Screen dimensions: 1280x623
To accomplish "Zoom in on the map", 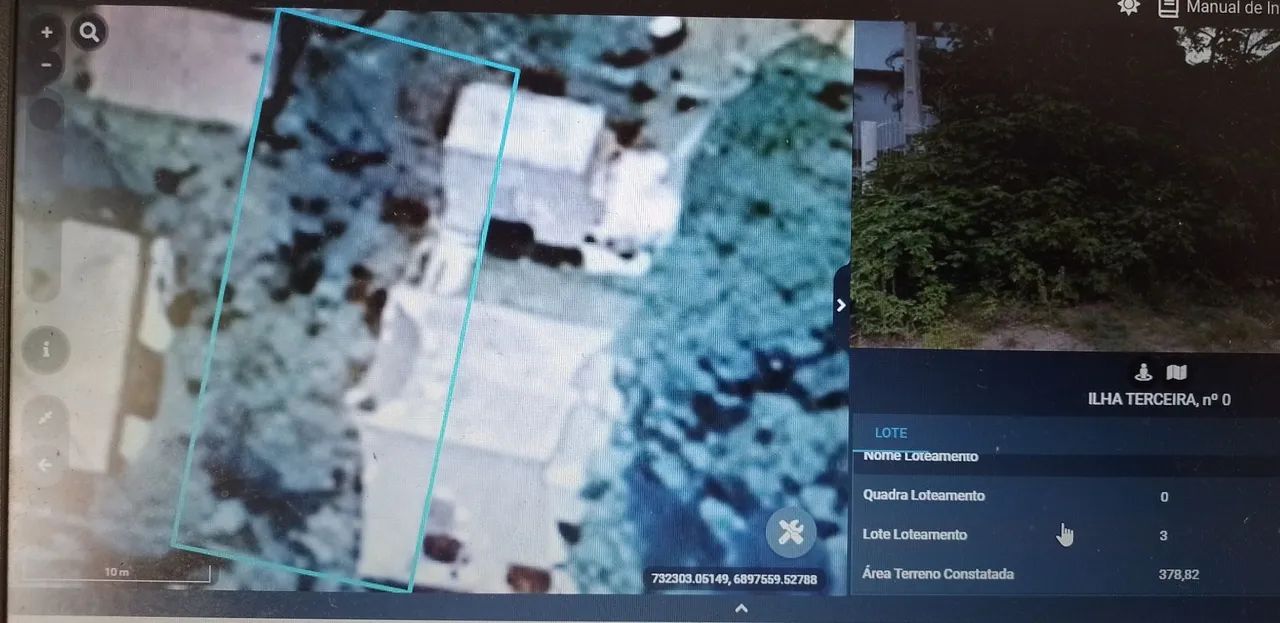I will (x=47, y=32).
